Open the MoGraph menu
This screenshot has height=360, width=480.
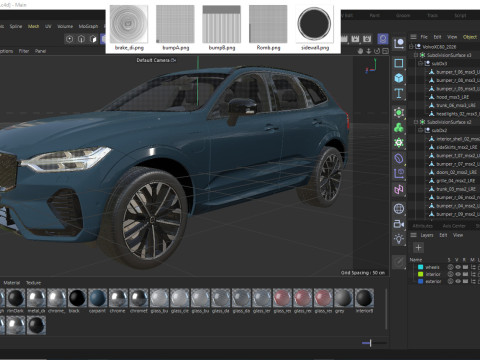[x=88, y=26]
